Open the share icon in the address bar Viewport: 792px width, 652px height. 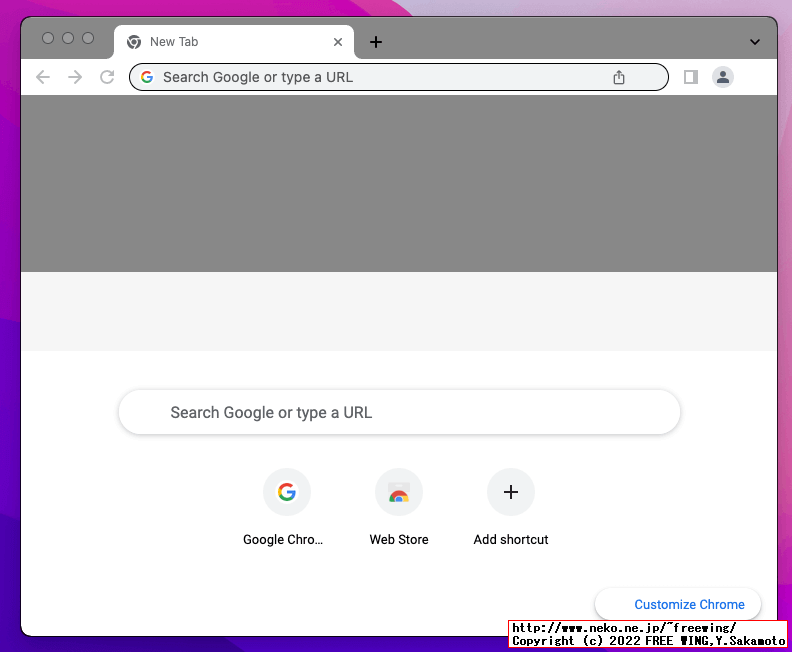pos(619,77)
